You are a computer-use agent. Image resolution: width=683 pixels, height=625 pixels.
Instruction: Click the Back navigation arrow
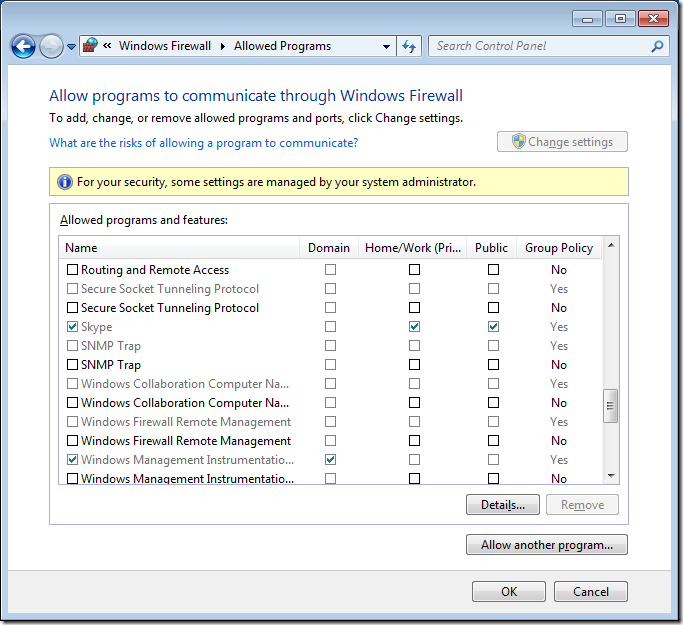pos(23,46)
